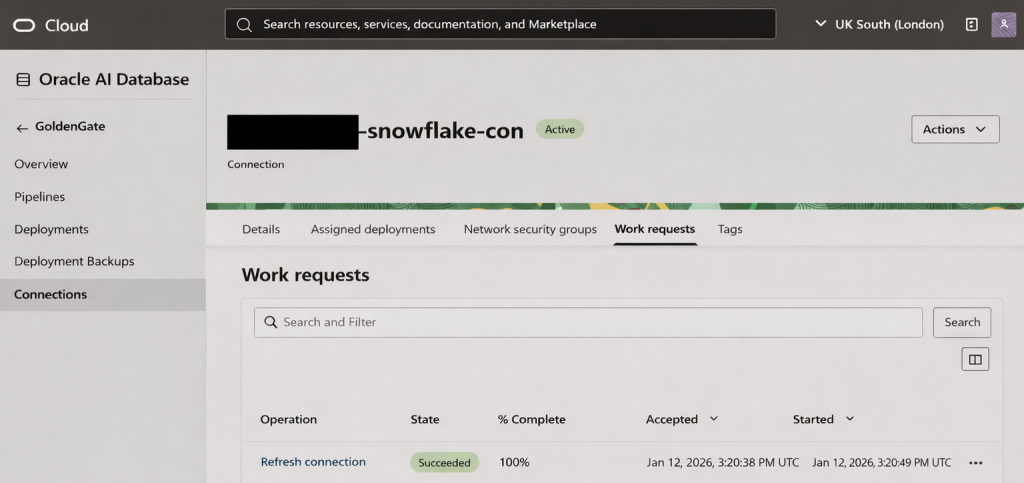Viewport: 1024px width, 483px height.
Task: Click the notebook icon next to region selector
Action: [x=971, y=25]
